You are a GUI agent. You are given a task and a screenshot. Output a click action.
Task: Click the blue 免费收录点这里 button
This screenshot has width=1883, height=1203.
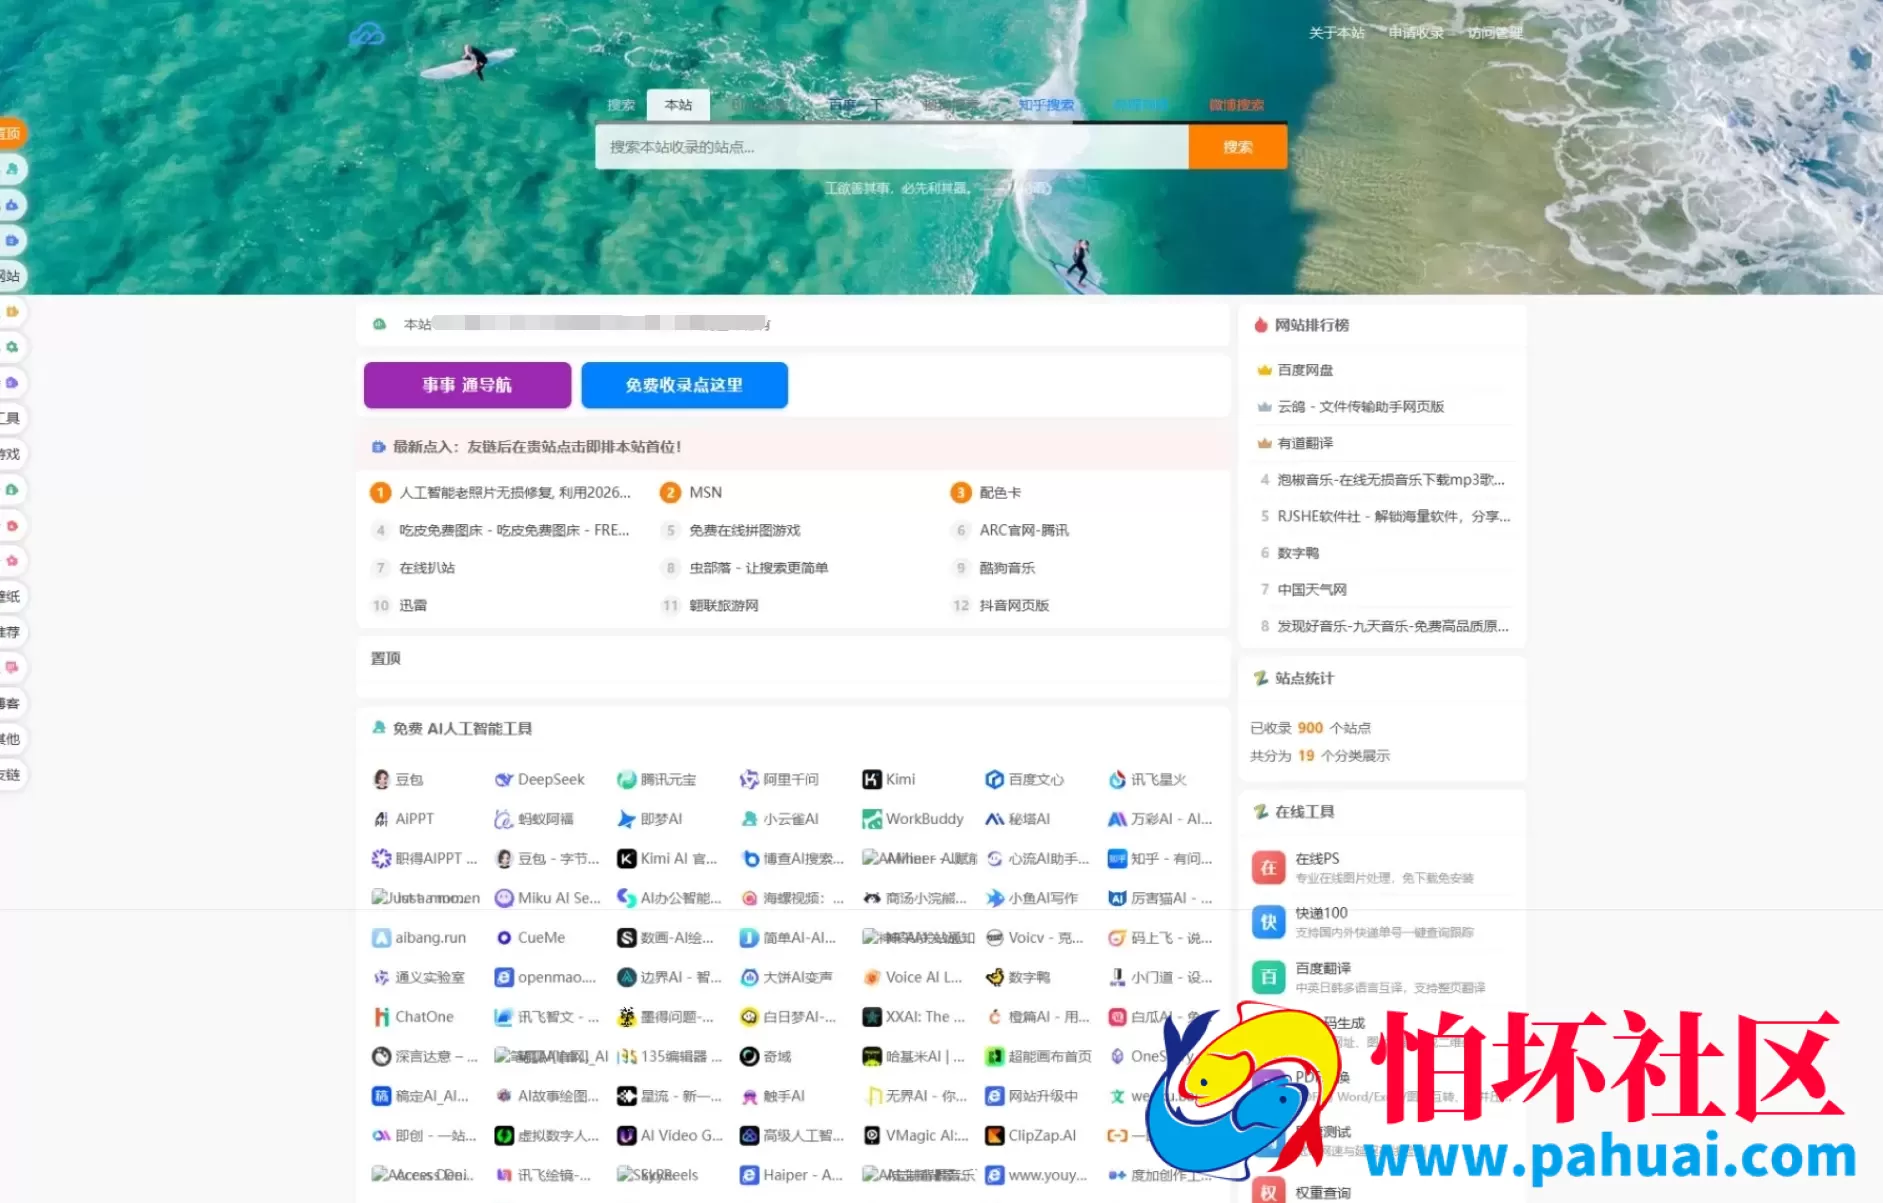[x=684, y=385]
